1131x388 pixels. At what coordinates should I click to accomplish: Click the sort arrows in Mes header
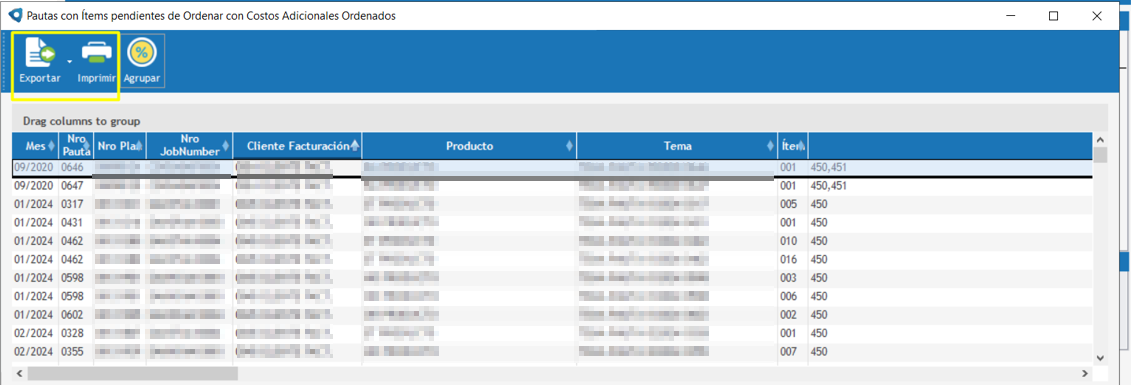[x=52, y=146]
